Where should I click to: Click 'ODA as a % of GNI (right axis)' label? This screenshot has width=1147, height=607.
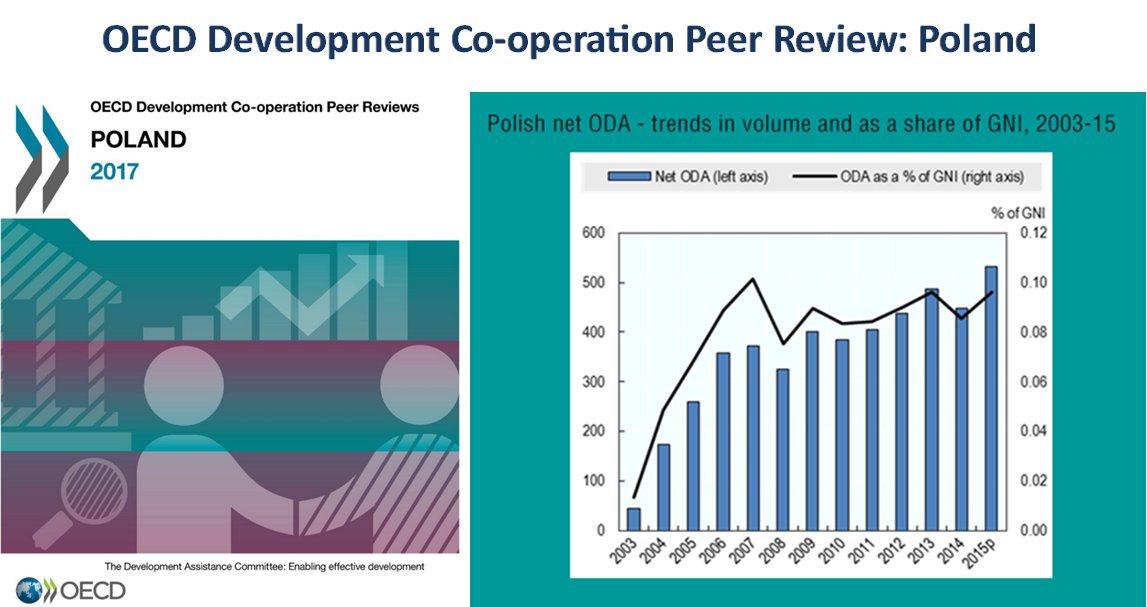[x=930, y=178]
